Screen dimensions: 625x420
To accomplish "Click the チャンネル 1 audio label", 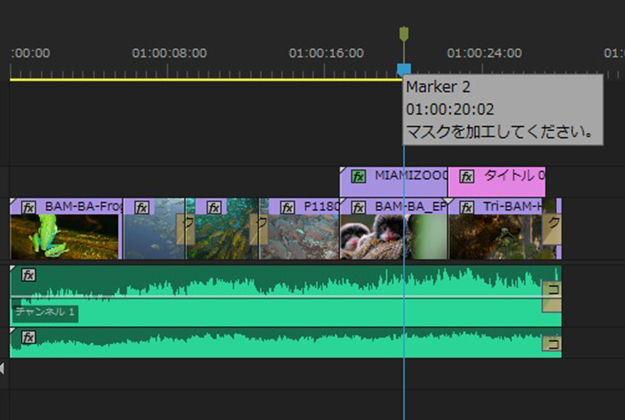I will point(44,313).
